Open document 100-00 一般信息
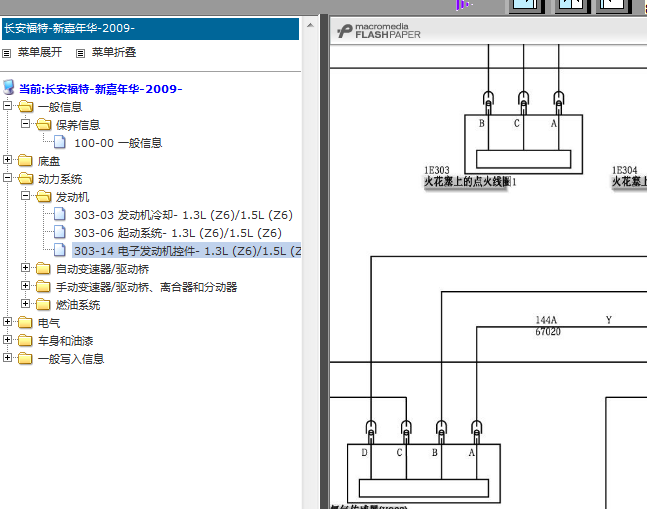 coord(118,143)
